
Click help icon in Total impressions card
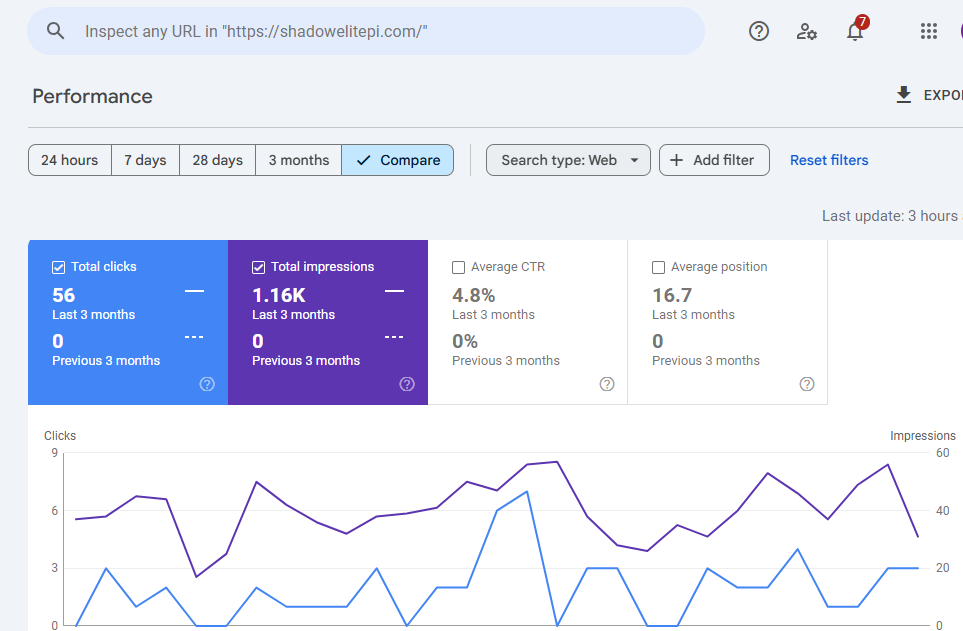coord(407,384)
